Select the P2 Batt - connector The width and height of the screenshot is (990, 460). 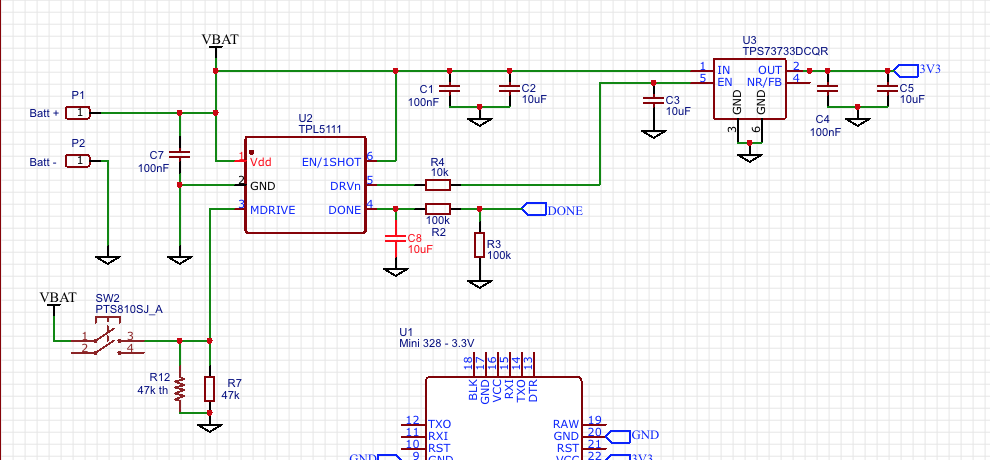[78, 161]
